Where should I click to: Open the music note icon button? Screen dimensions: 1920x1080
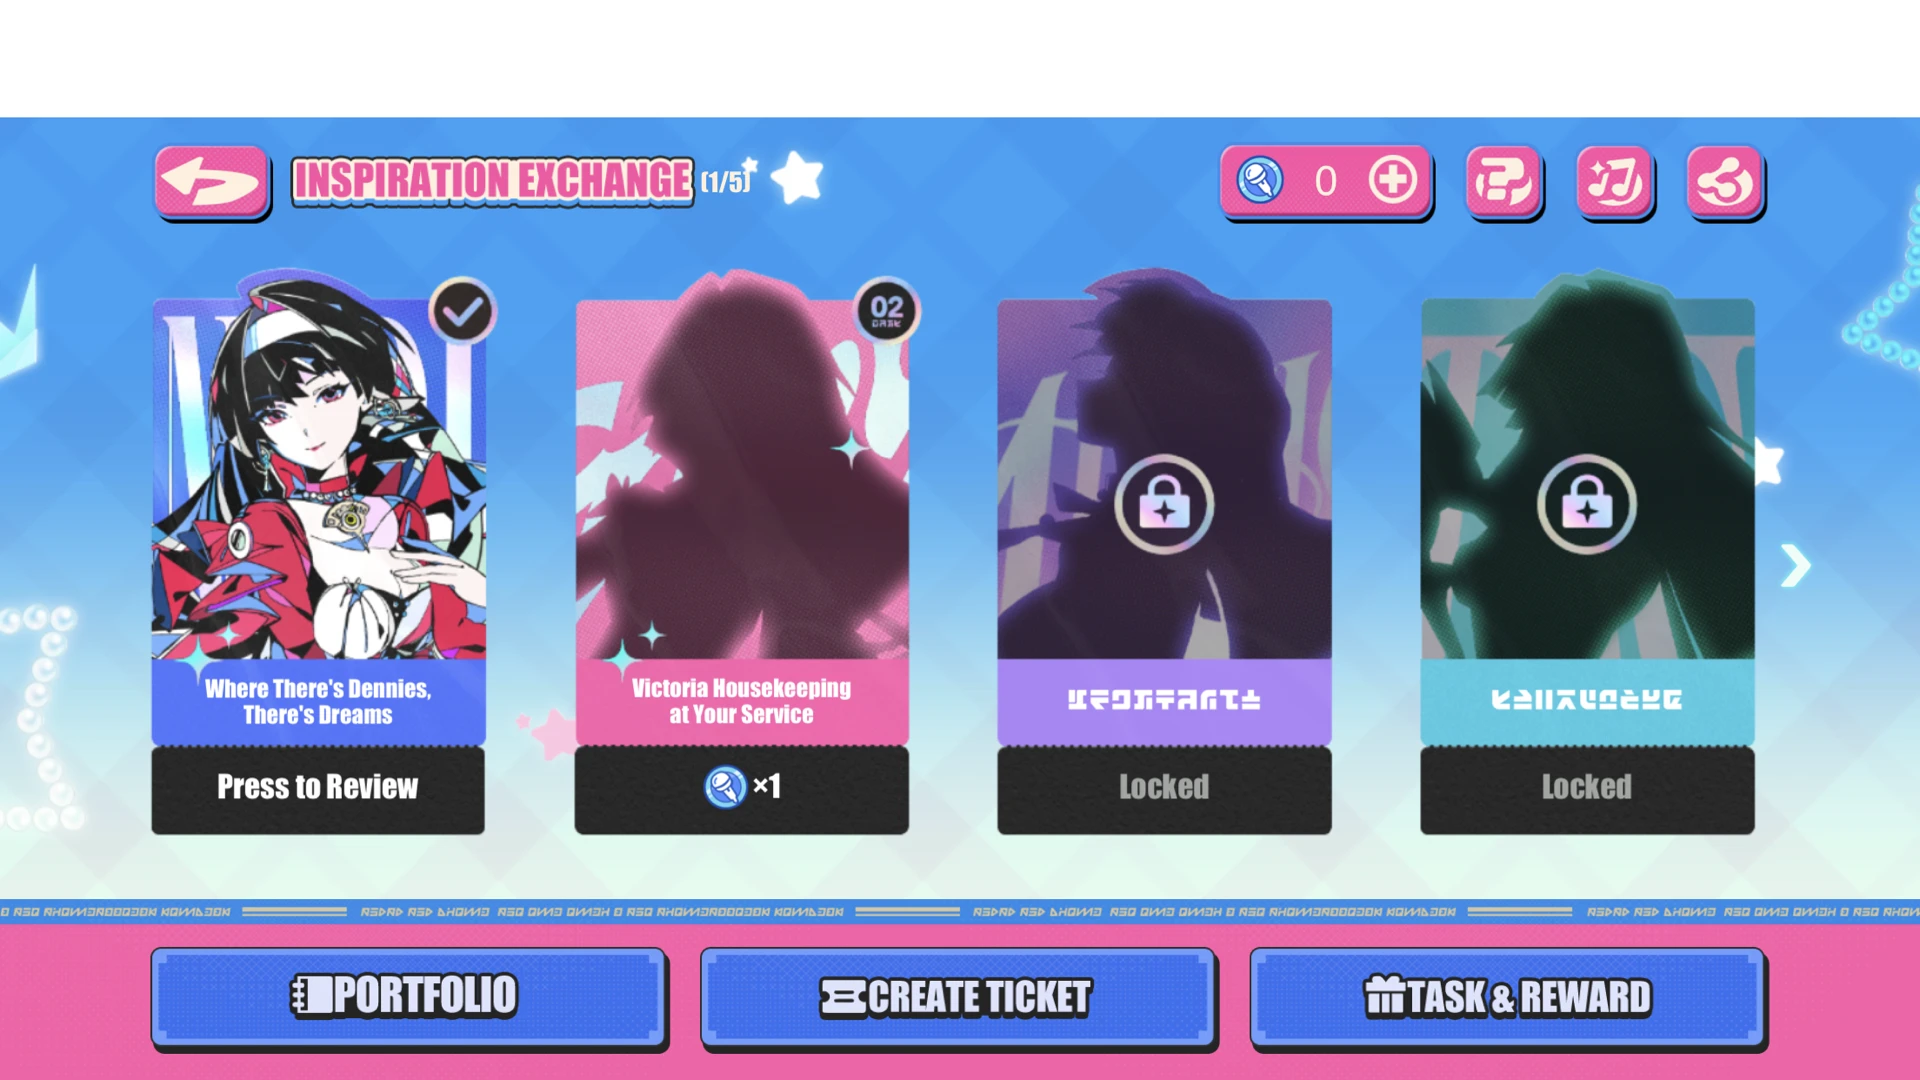1614,182
